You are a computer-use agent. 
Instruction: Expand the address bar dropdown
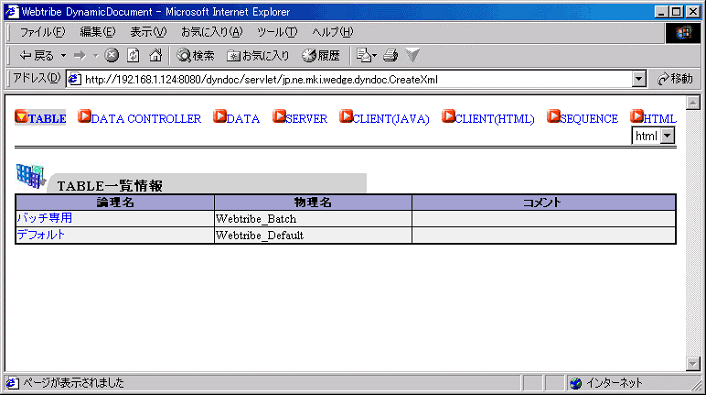pos(638,79)
